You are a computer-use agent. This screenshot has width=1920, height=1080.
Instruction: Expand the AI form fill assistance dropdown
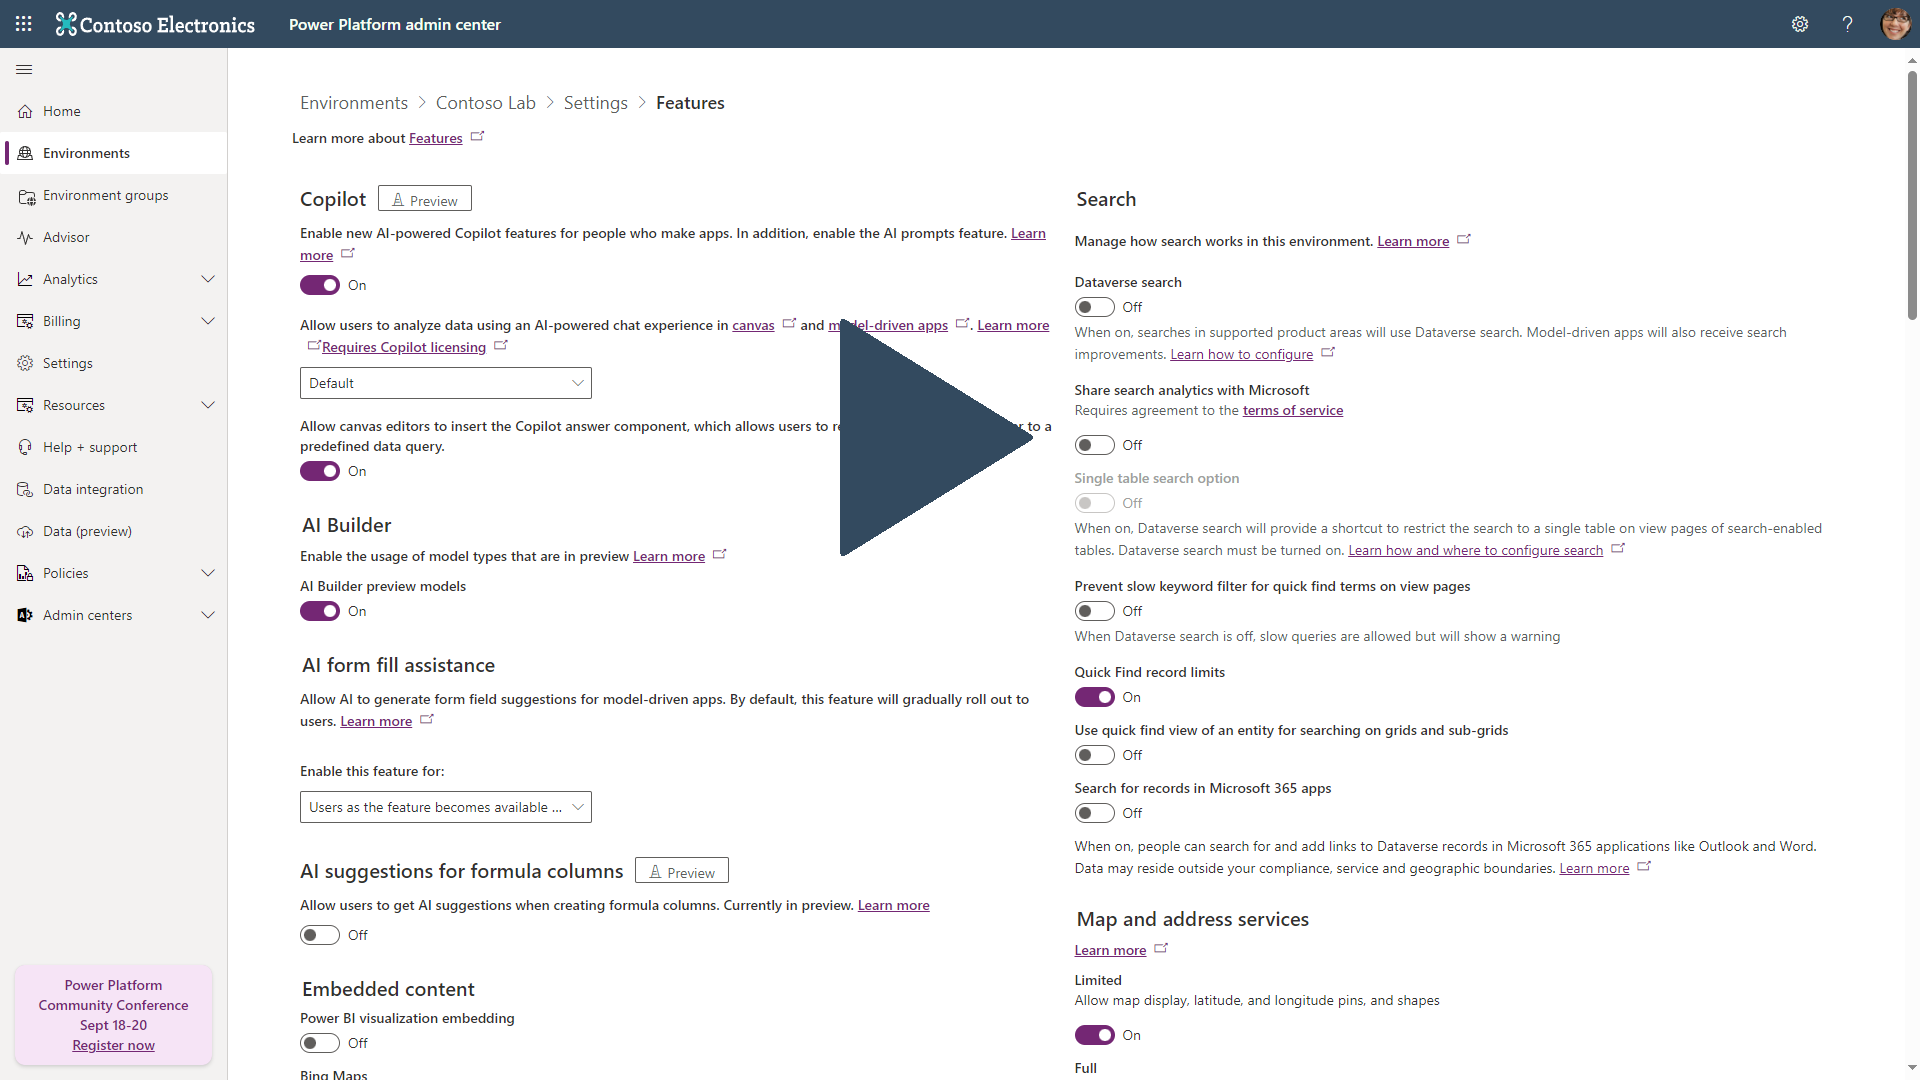click(444, 806)
